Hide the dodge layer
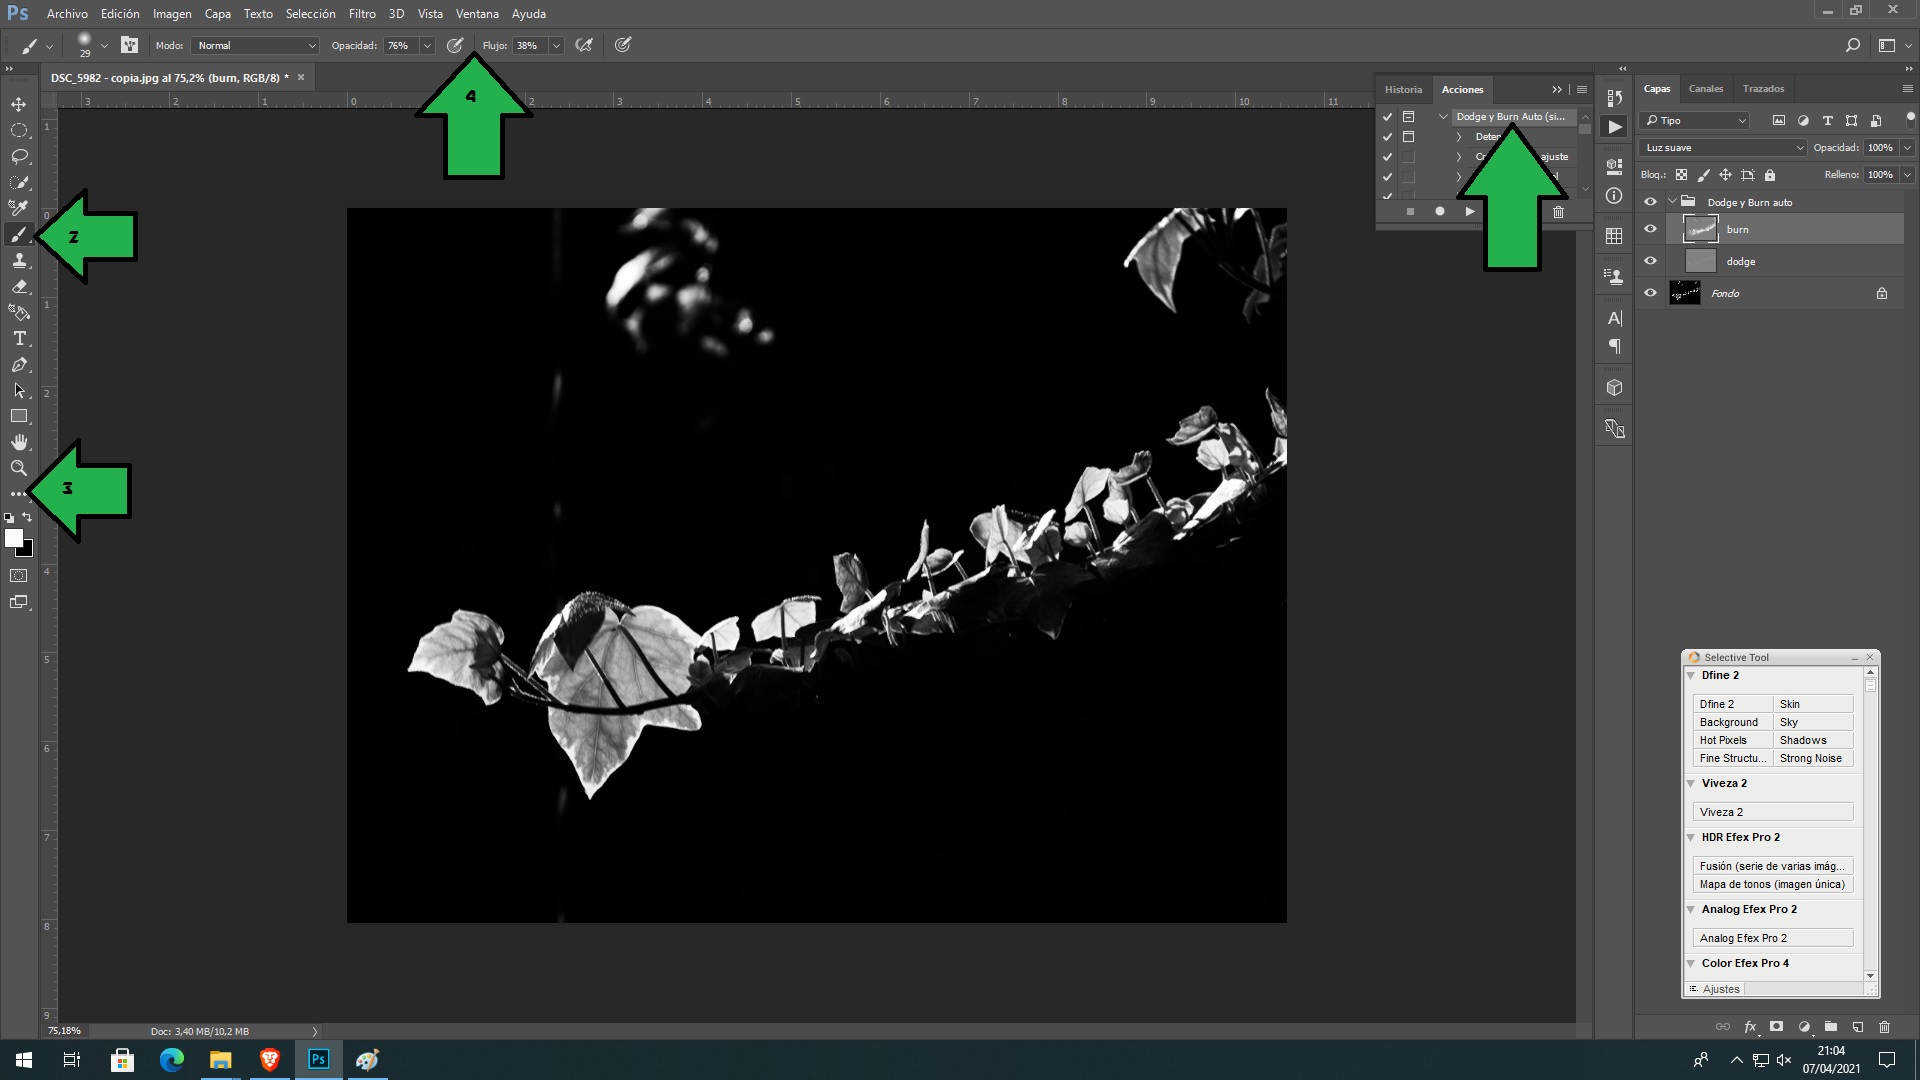 [x=1651, y=261]
